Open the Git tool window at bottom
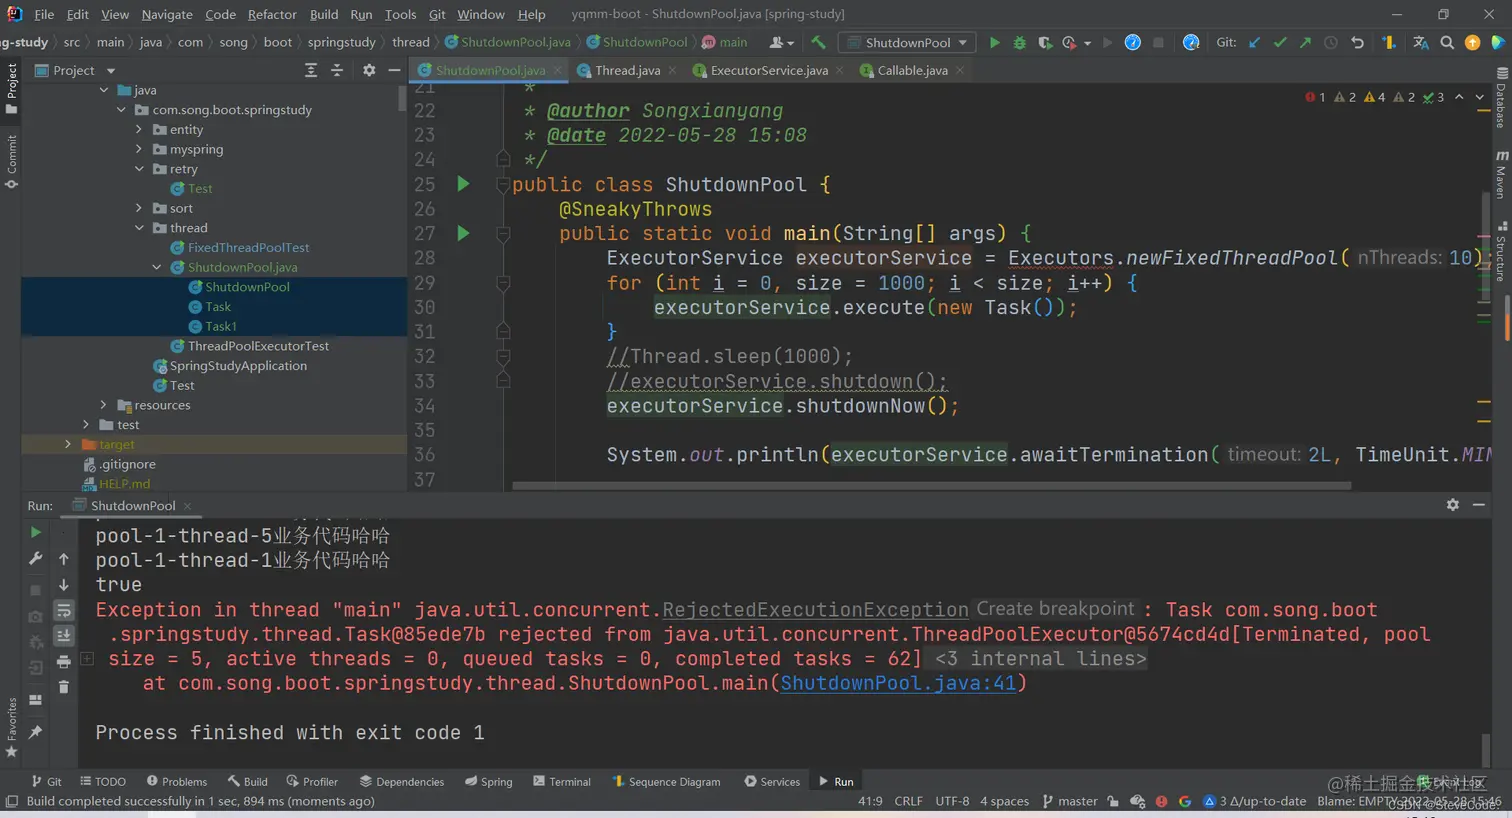 pyautogui.click(x=46, y=782)
